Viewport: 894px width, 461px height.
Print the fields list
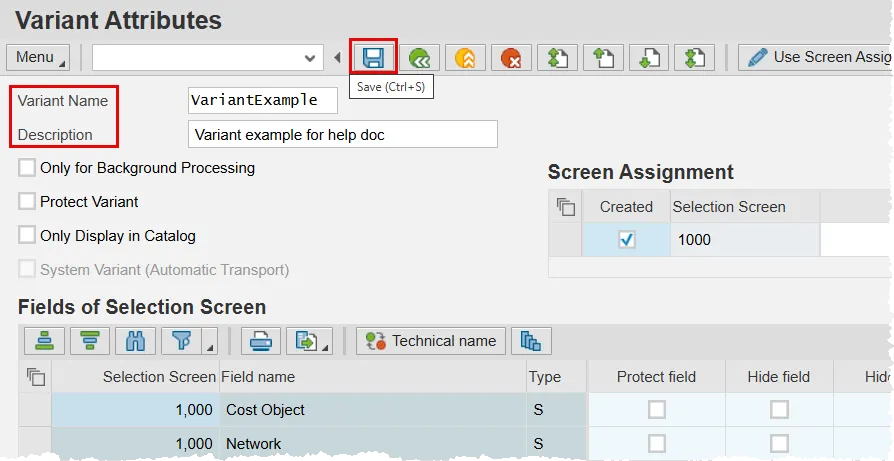coord(261,341)
